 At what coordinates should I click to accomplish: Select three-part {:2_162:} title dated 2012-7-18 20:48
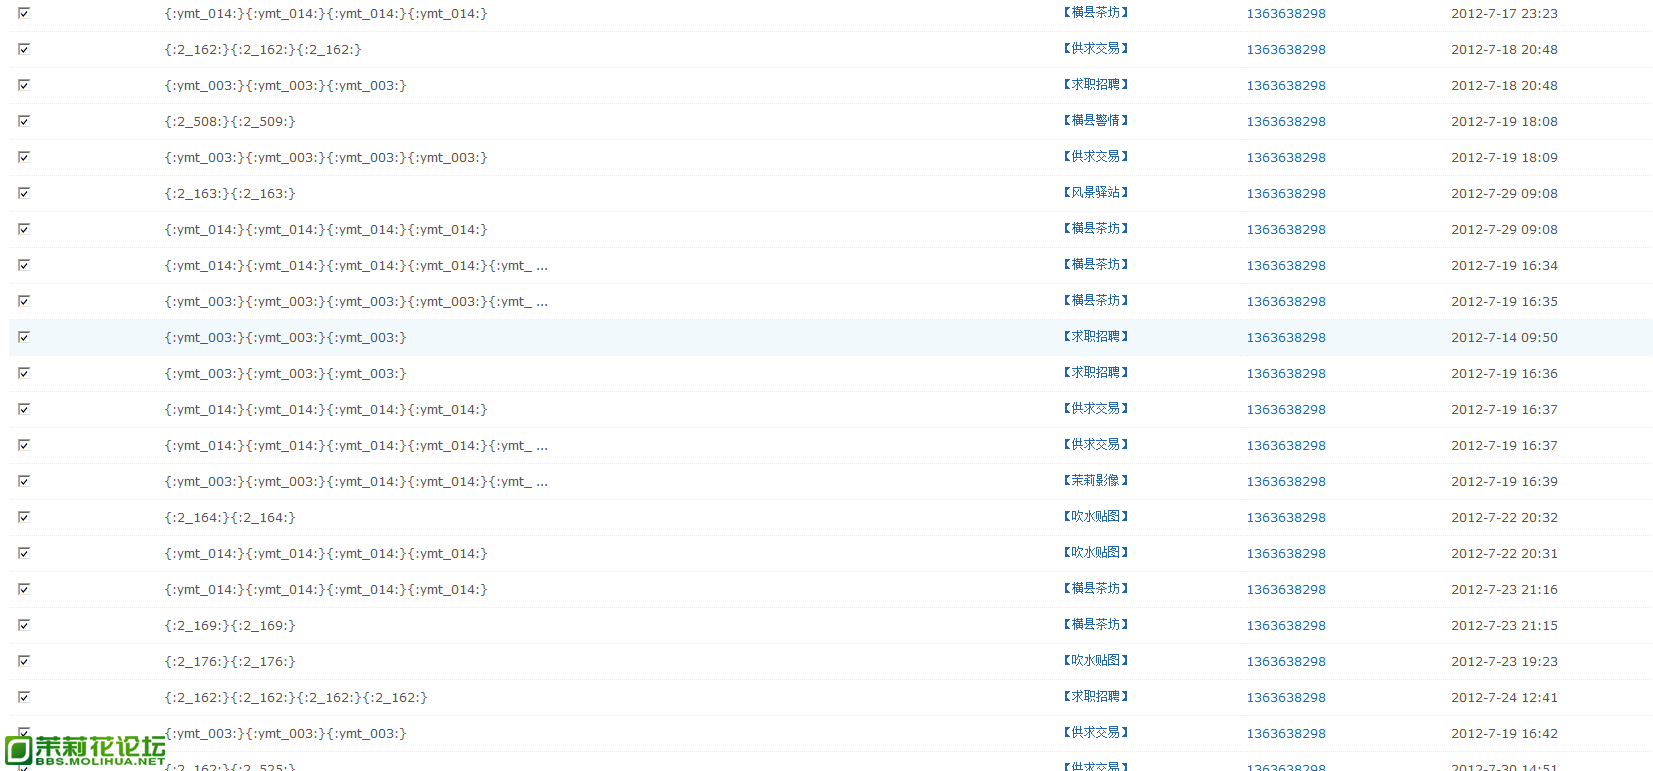coord(263,50)
